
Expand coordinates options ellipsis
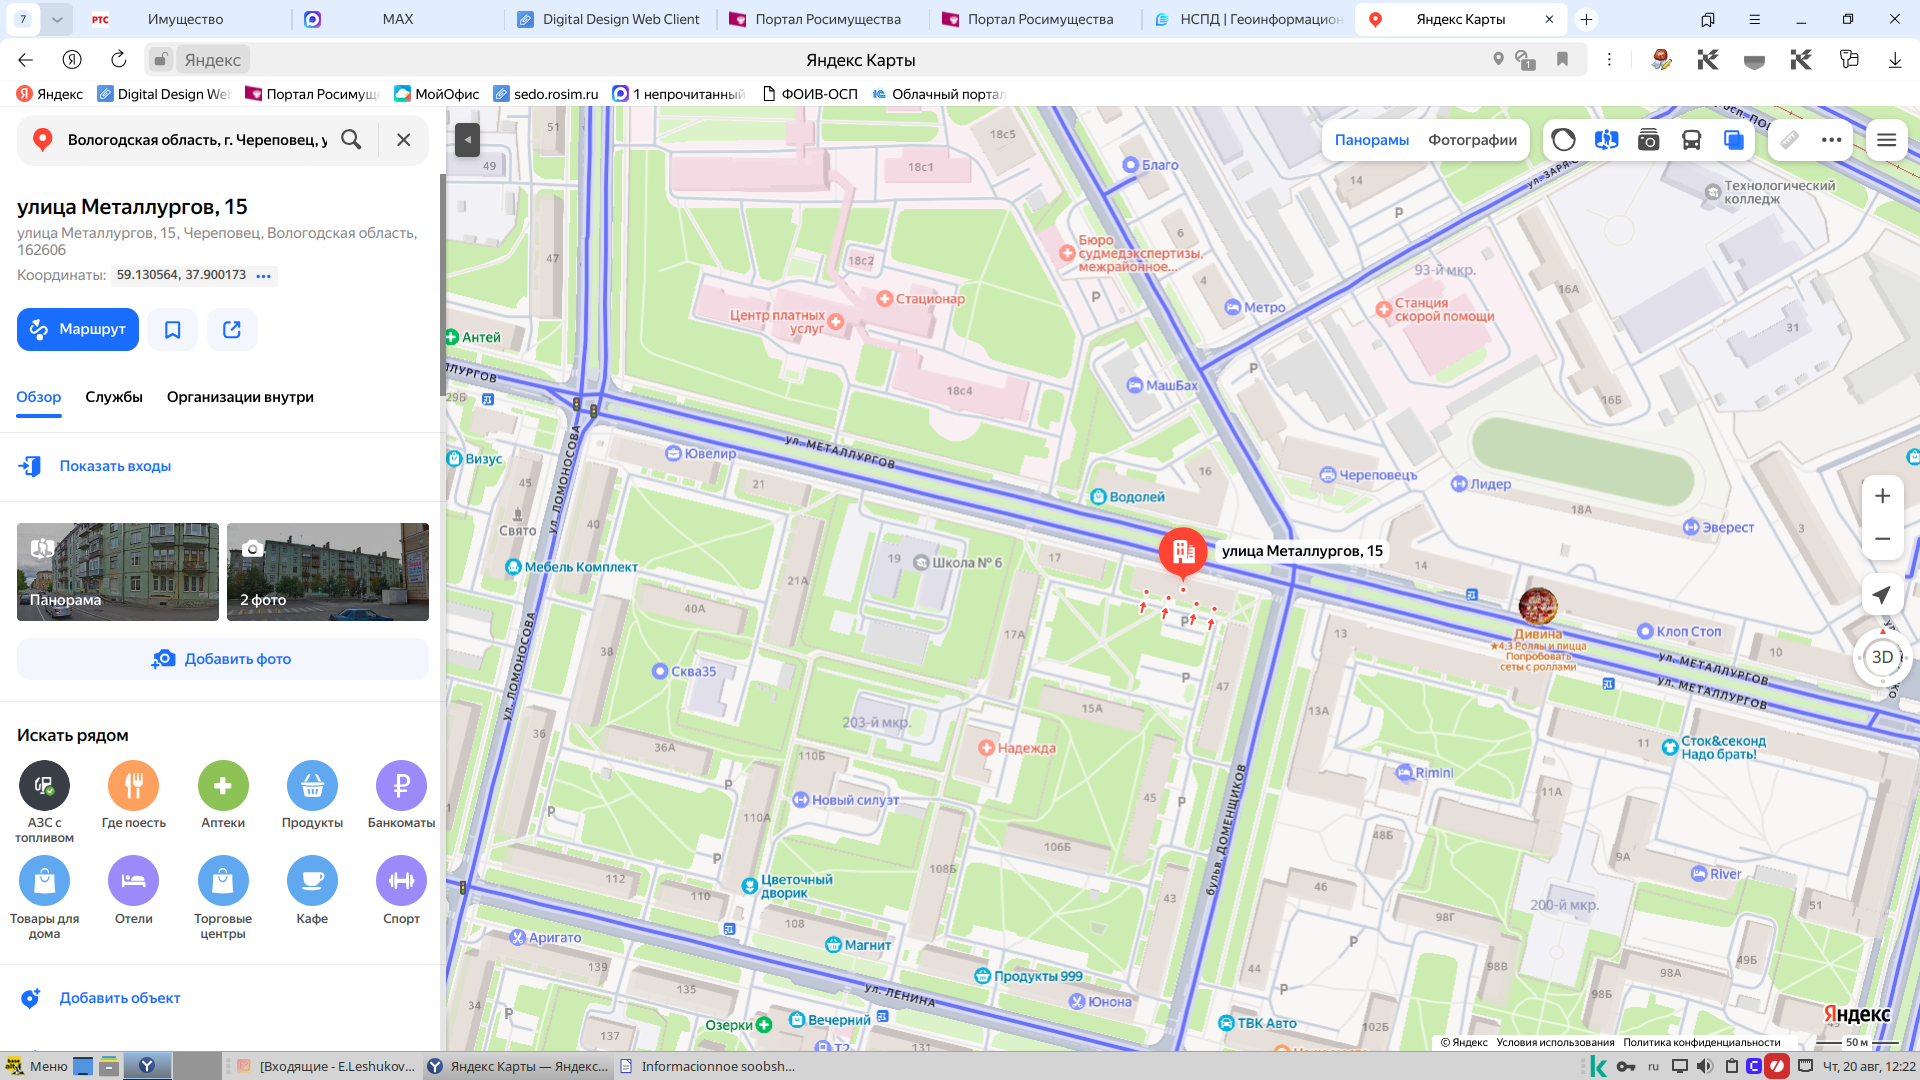[x=264, y=276]
